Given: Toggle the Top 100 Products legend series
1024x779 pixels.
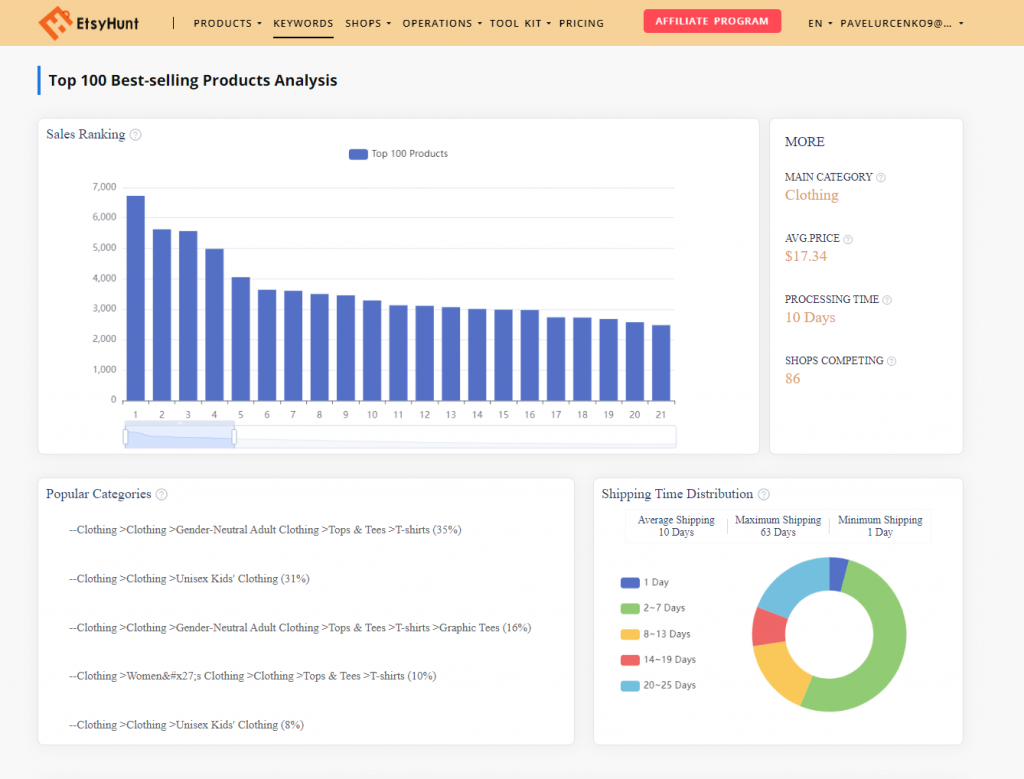Looking at the screenshot, I should pyautogui.click(x=359, y=154).
